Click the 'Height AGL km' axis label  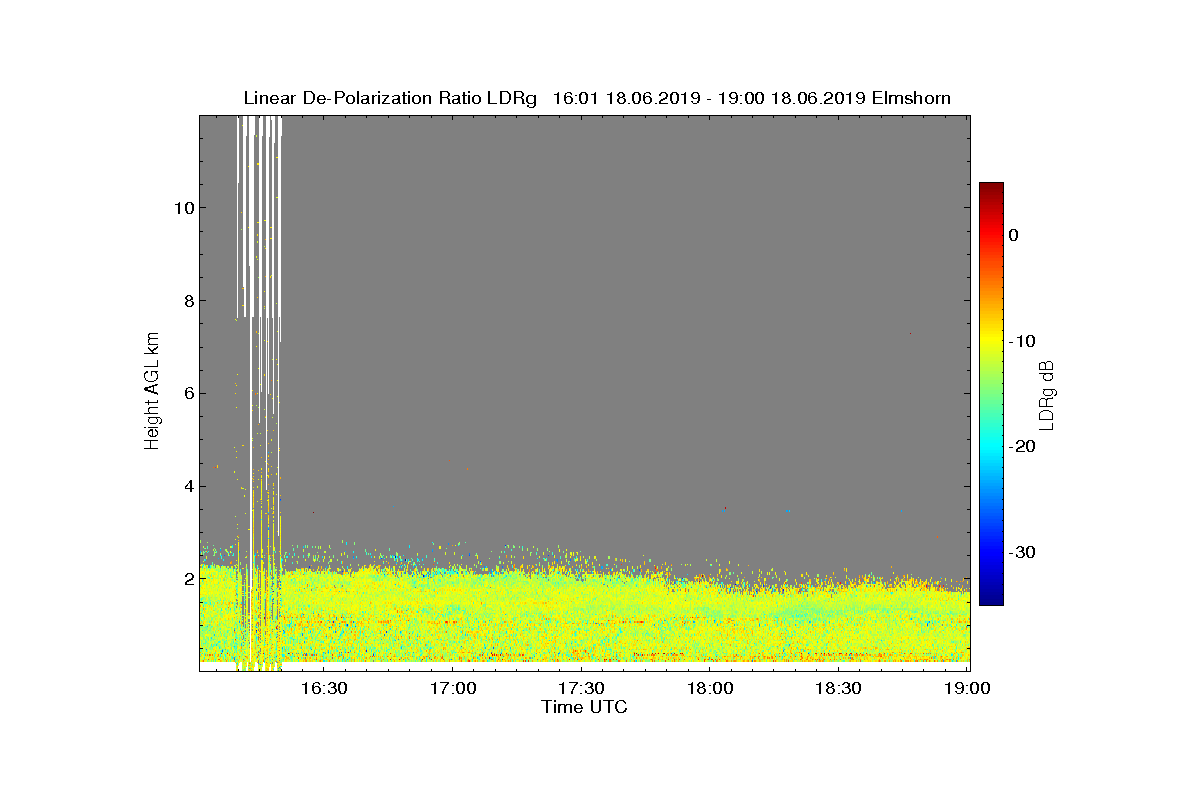[153, 392]
